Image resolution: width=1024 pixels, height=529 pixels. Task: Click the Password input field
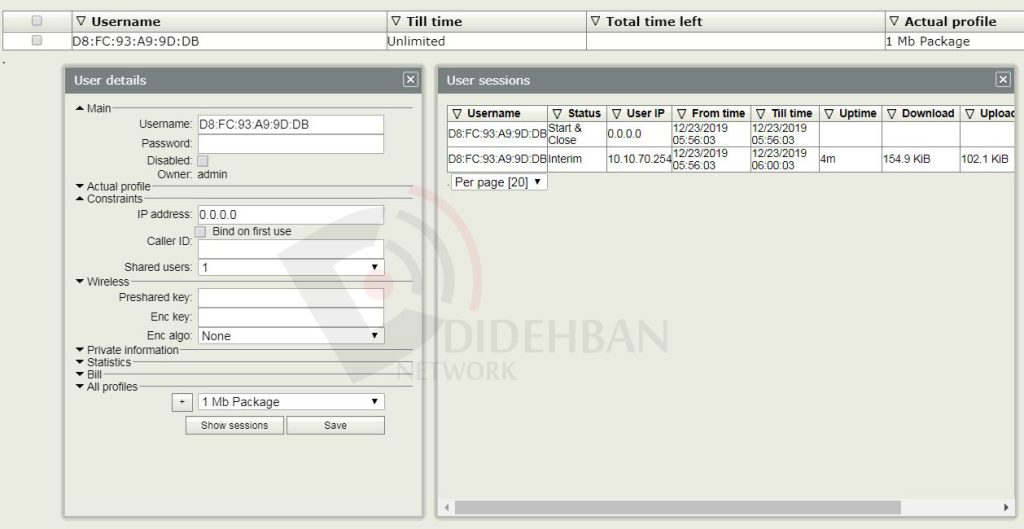tap(291, 144)
